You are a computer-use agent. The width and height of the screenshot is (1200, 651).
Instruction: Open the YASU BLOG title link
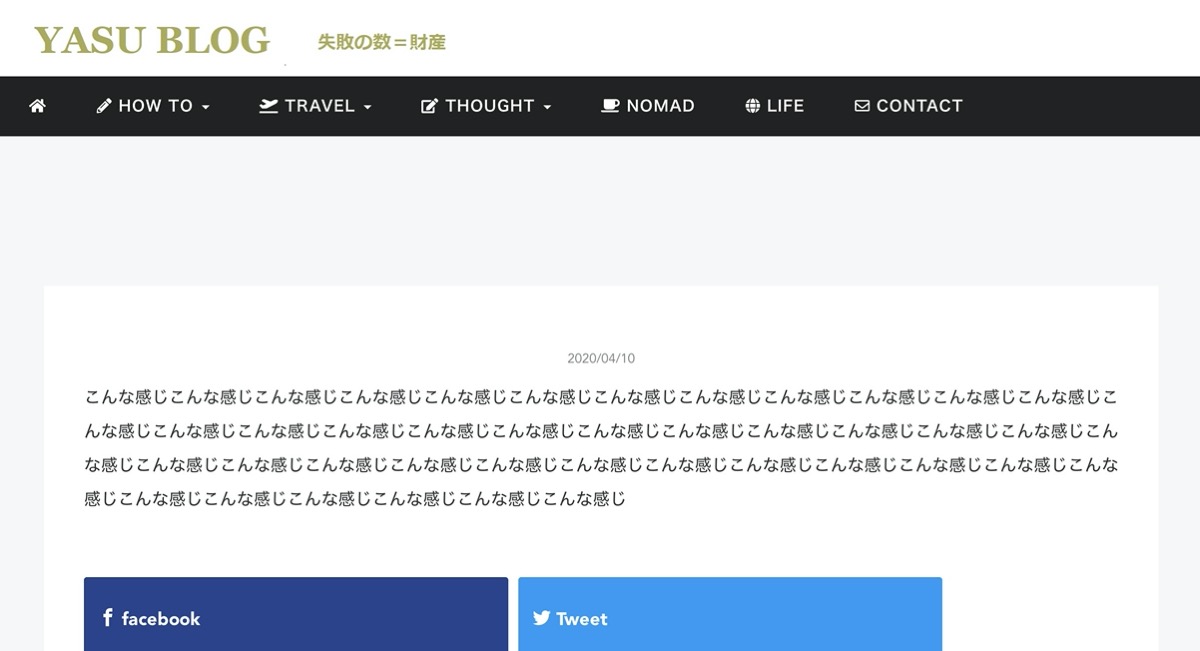(152, 41)
